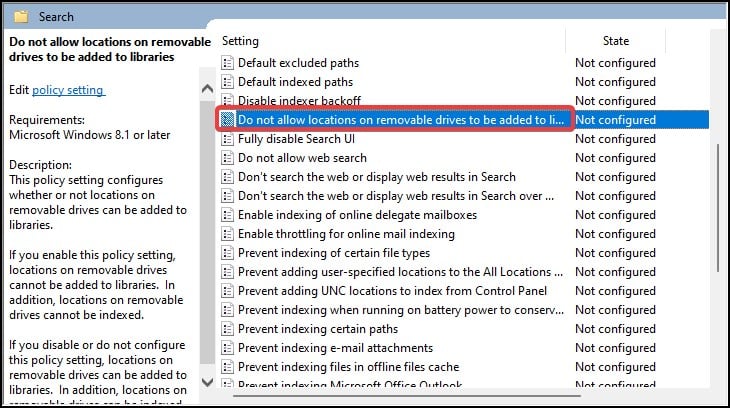
Task: Select Prevent adding UNC locations to index policy
Action: click(392, 291)
